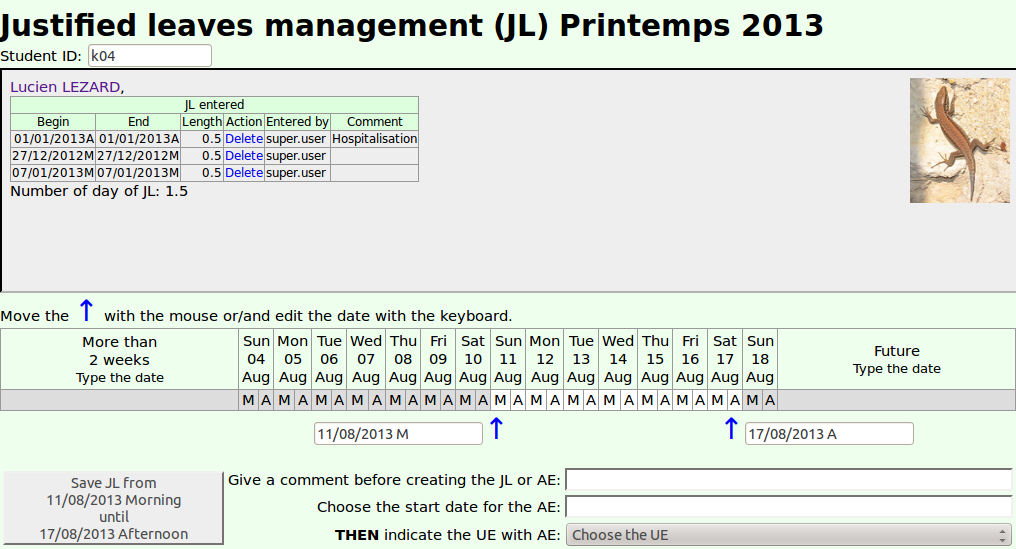Delete the 27/12/2012 leave entry
This screenshot has width=1016, height=549.
244,156
